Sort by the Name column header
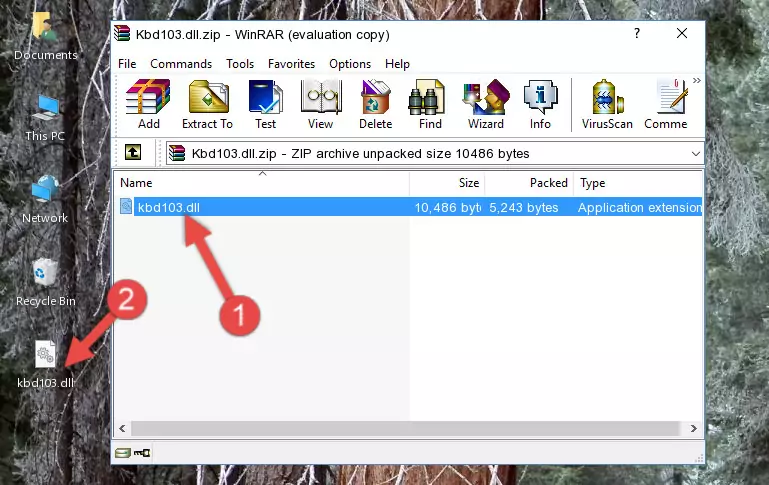 [x=262, y=183]
